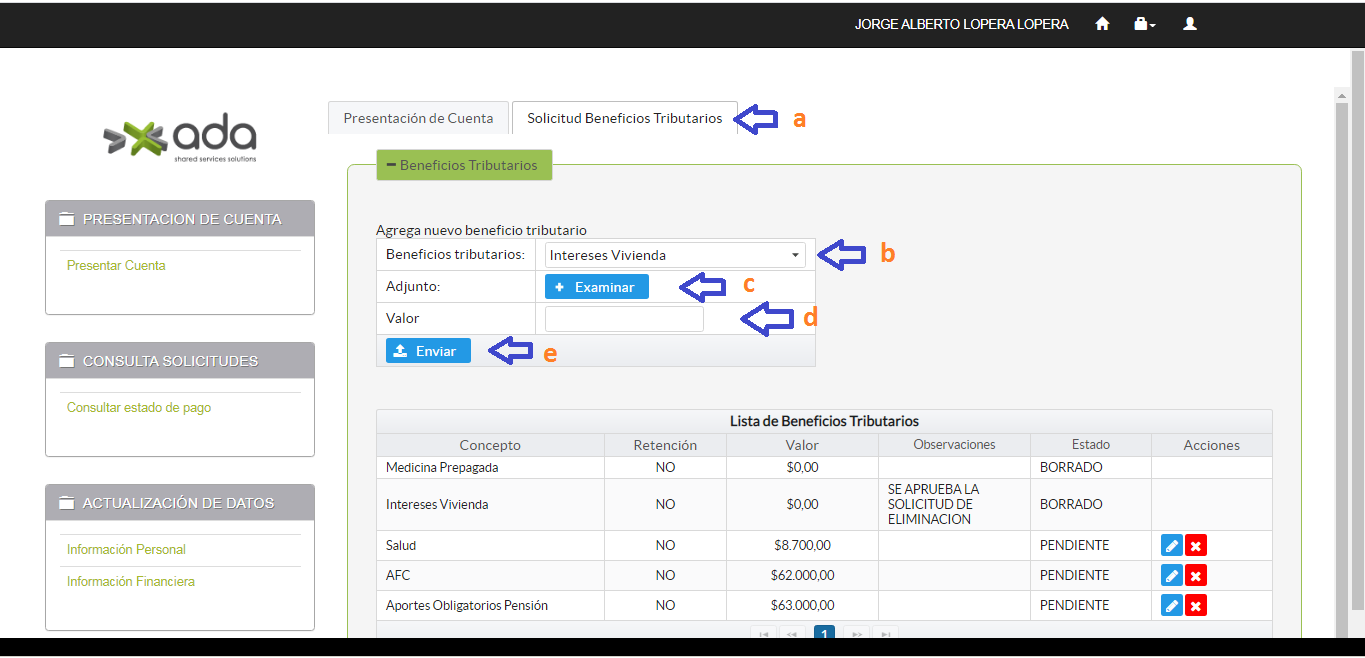
Task: Switch to Presentación de Cuenta tab
Action: point(418,118)
